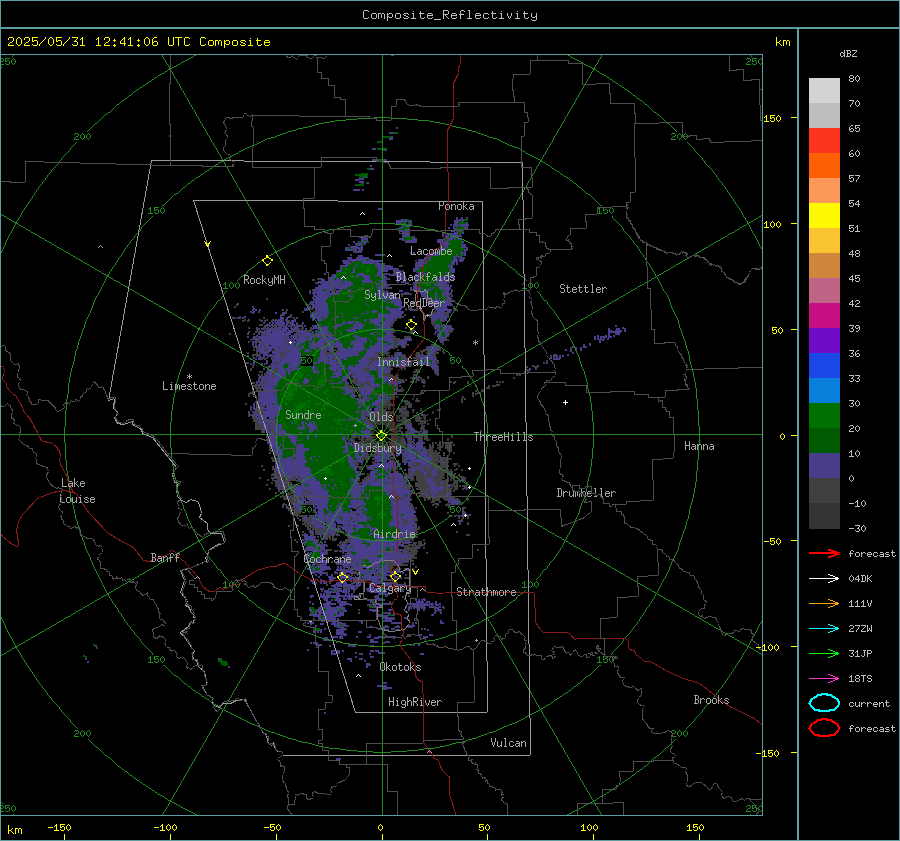
Task: Click the dBZ legend heading
Action: (848, 53)
